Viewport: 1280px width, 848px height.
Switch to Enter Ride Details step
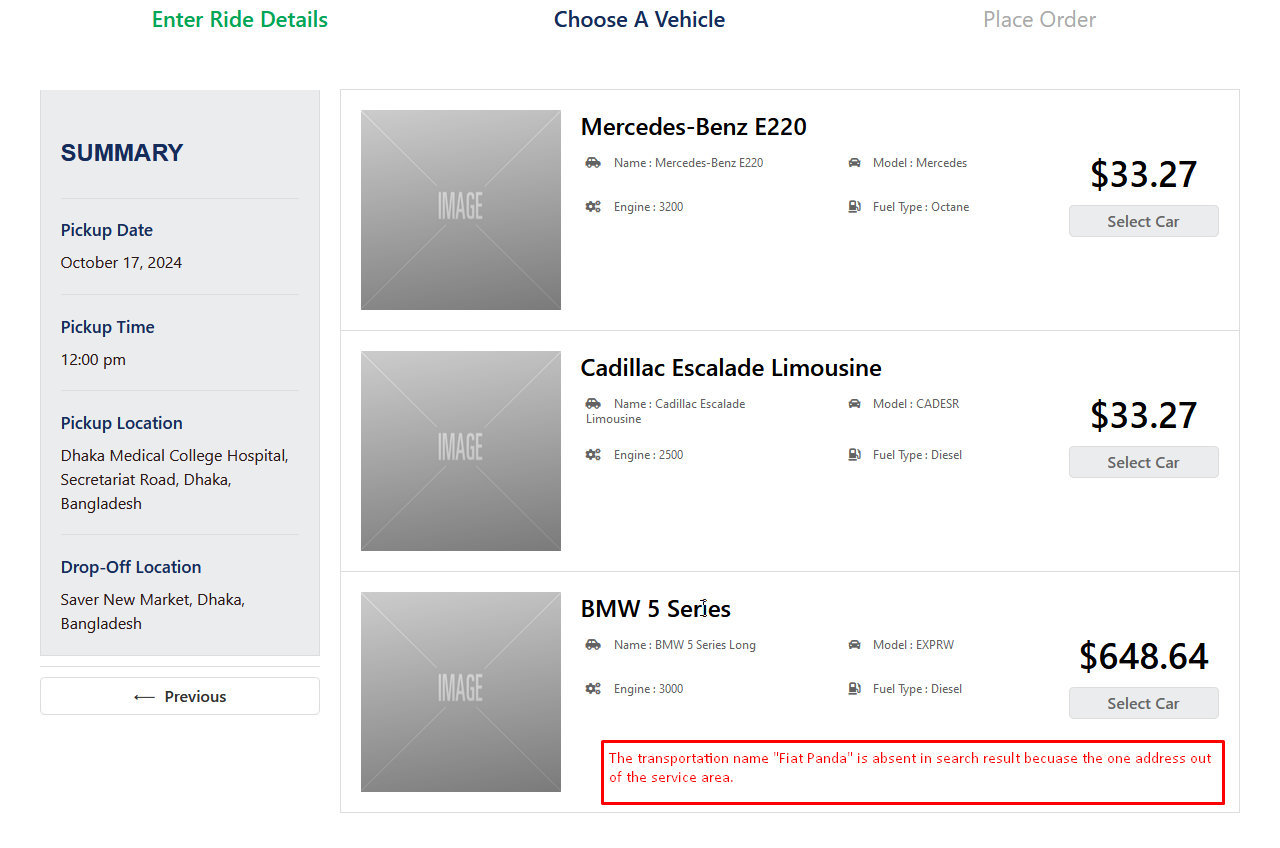[x=240, y=20]
